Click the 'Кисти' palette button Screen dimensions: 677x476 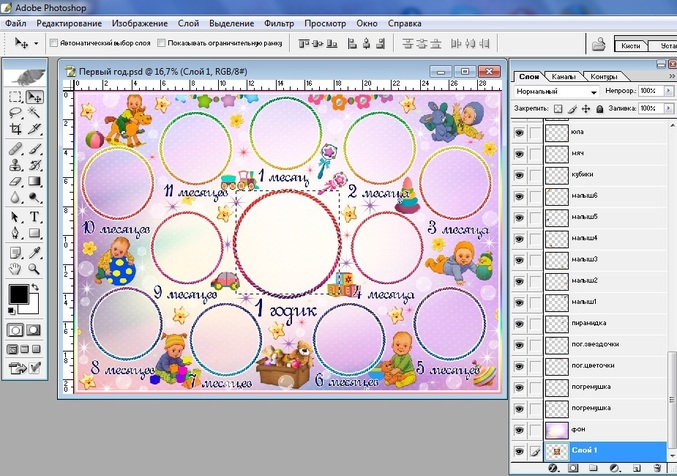click(x=630, y=46)
